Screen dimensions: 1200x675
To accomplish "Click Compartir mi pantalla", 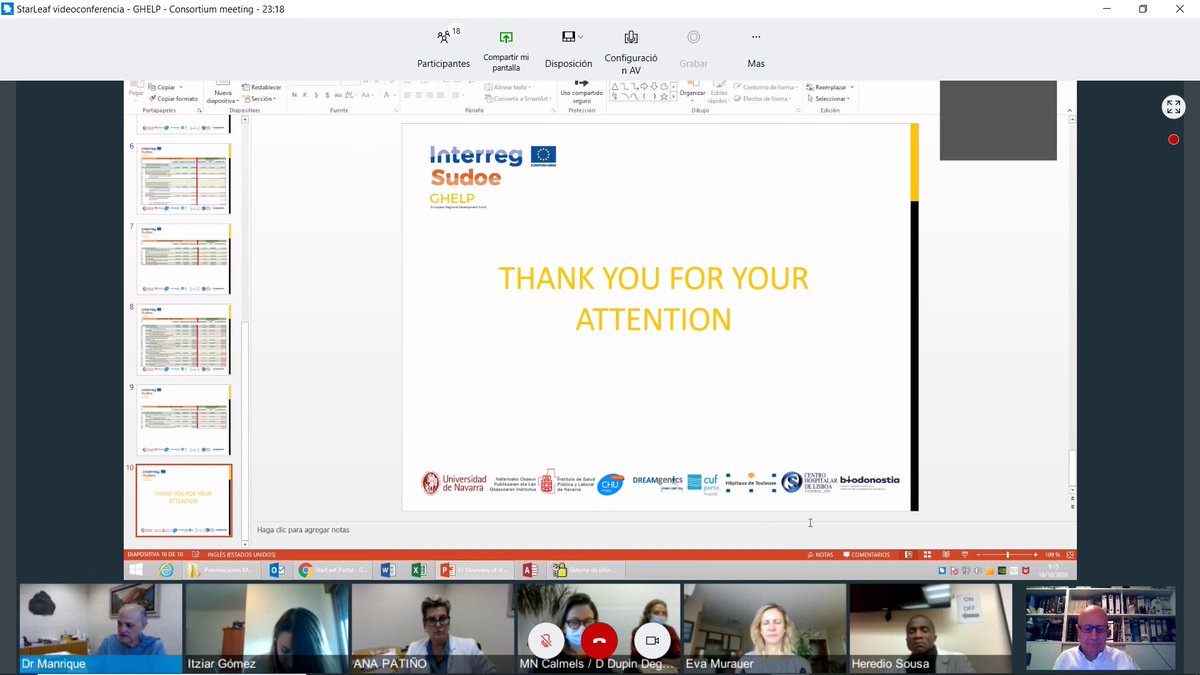I will (506, 50).
